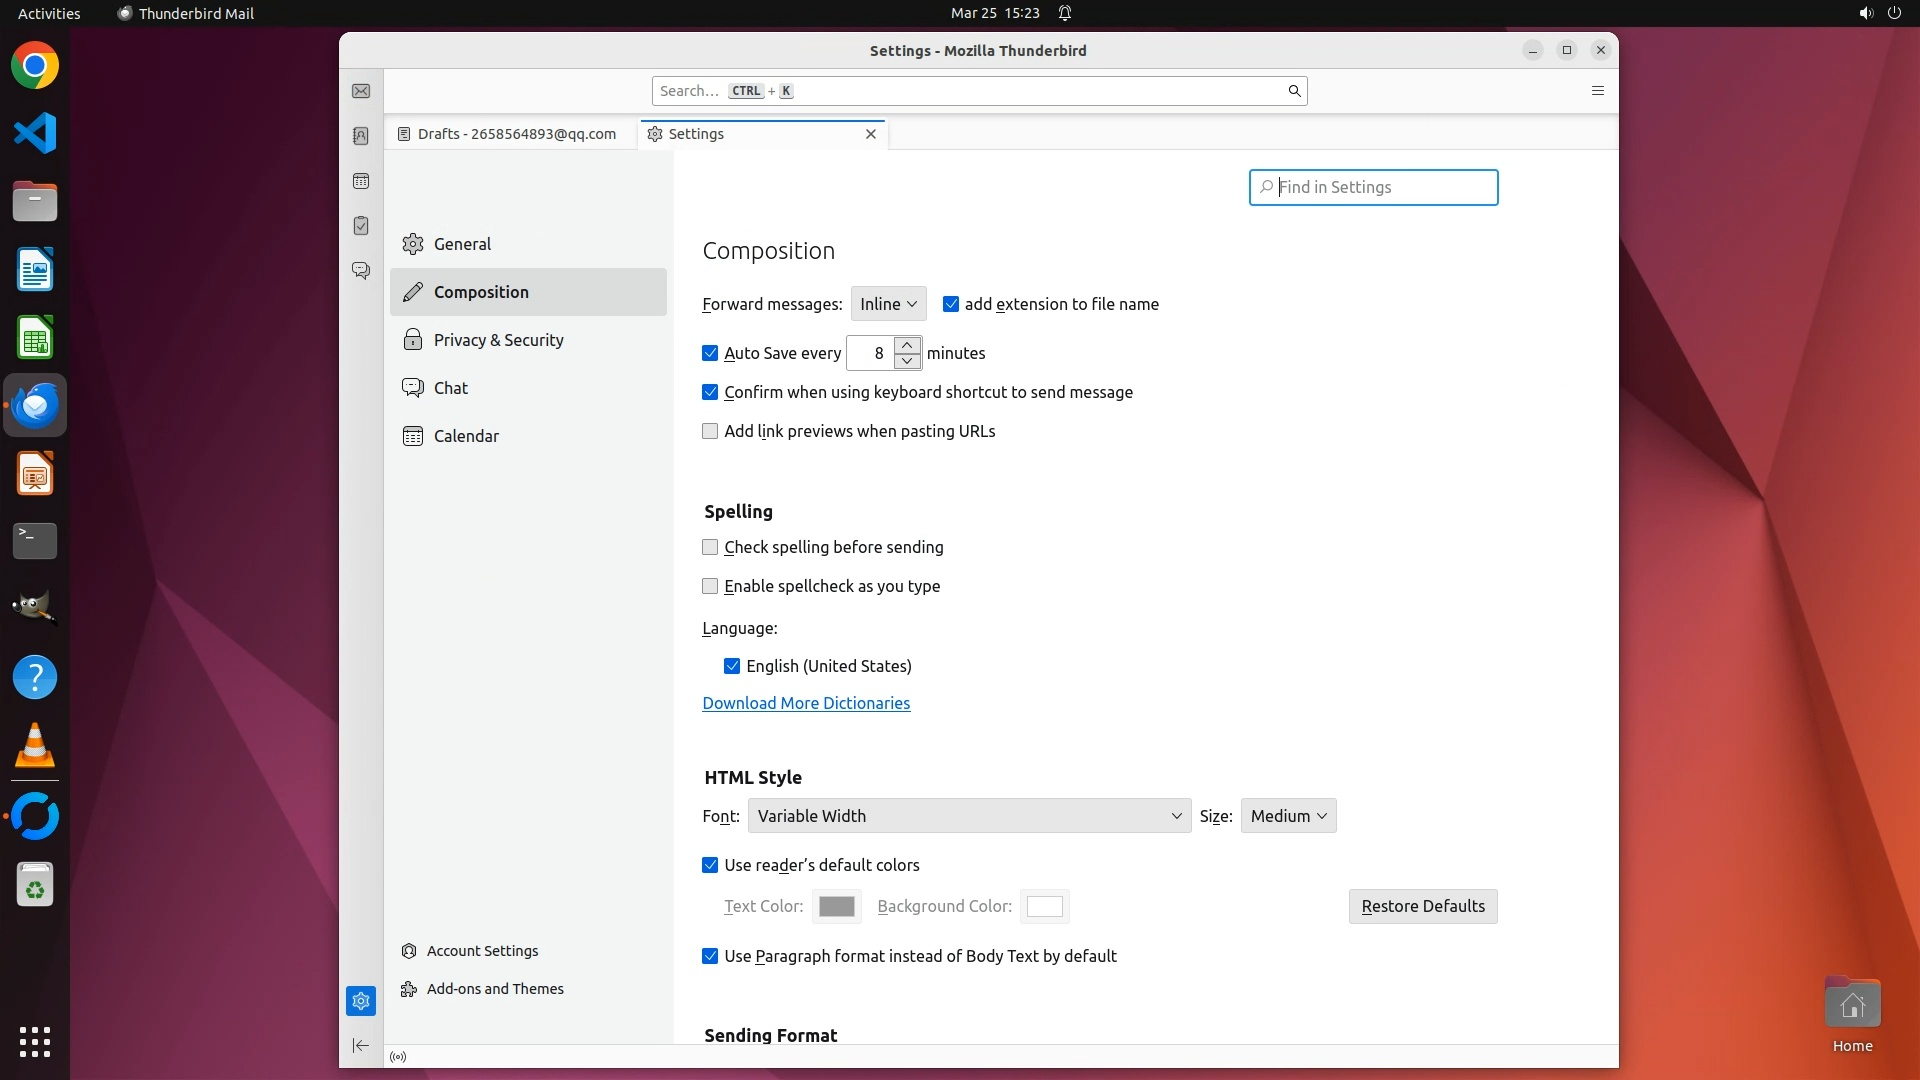This screenshot has width=1920, height=1080.
Task: Toggle Add link previews when pasting URLs
Action: tap(710, 432)
